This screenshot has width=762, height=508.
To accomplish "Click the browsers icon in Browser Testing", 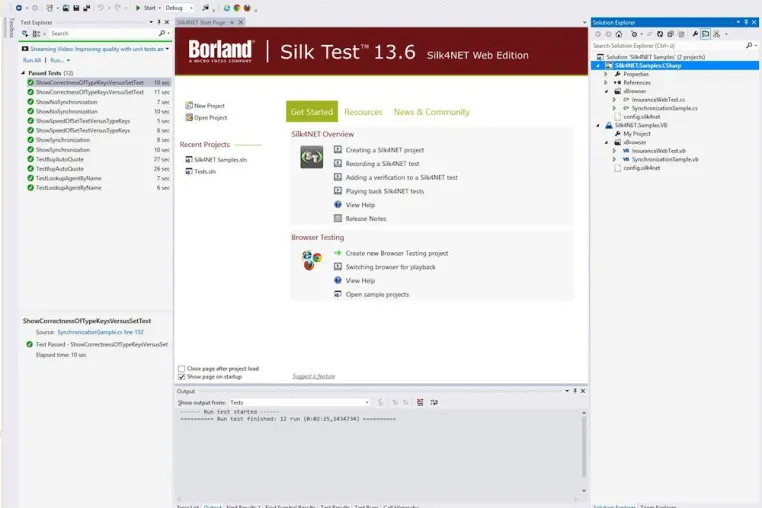I will [x=312, y=260].
